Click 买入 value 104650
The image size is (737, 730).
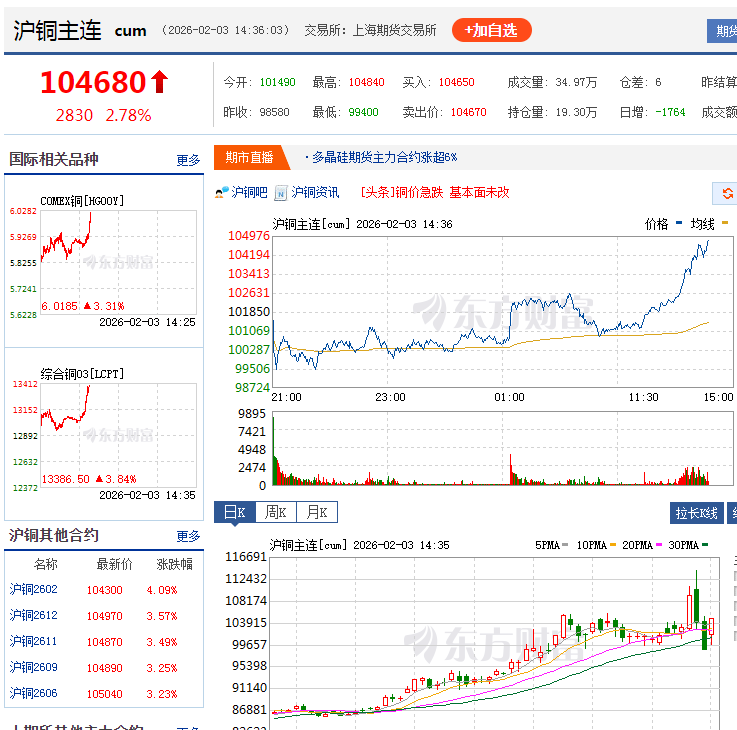tap(456, 82)
